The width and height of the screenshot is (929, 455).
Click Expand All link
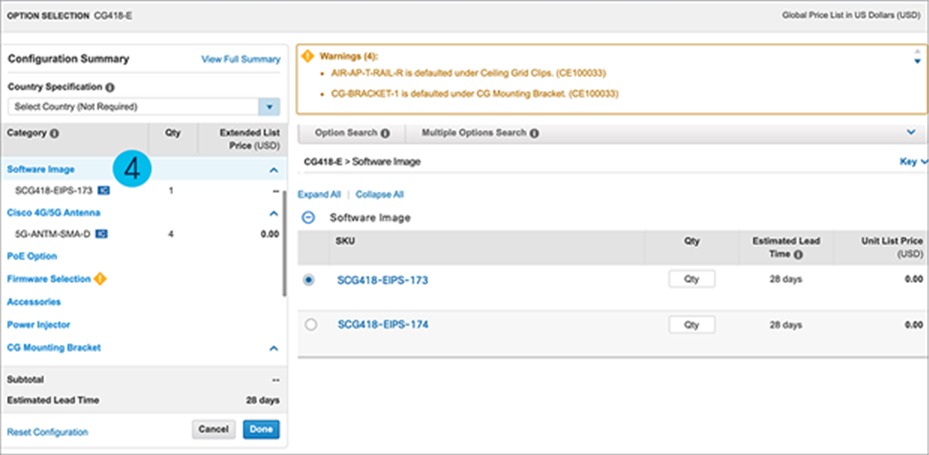click(319, 194)
